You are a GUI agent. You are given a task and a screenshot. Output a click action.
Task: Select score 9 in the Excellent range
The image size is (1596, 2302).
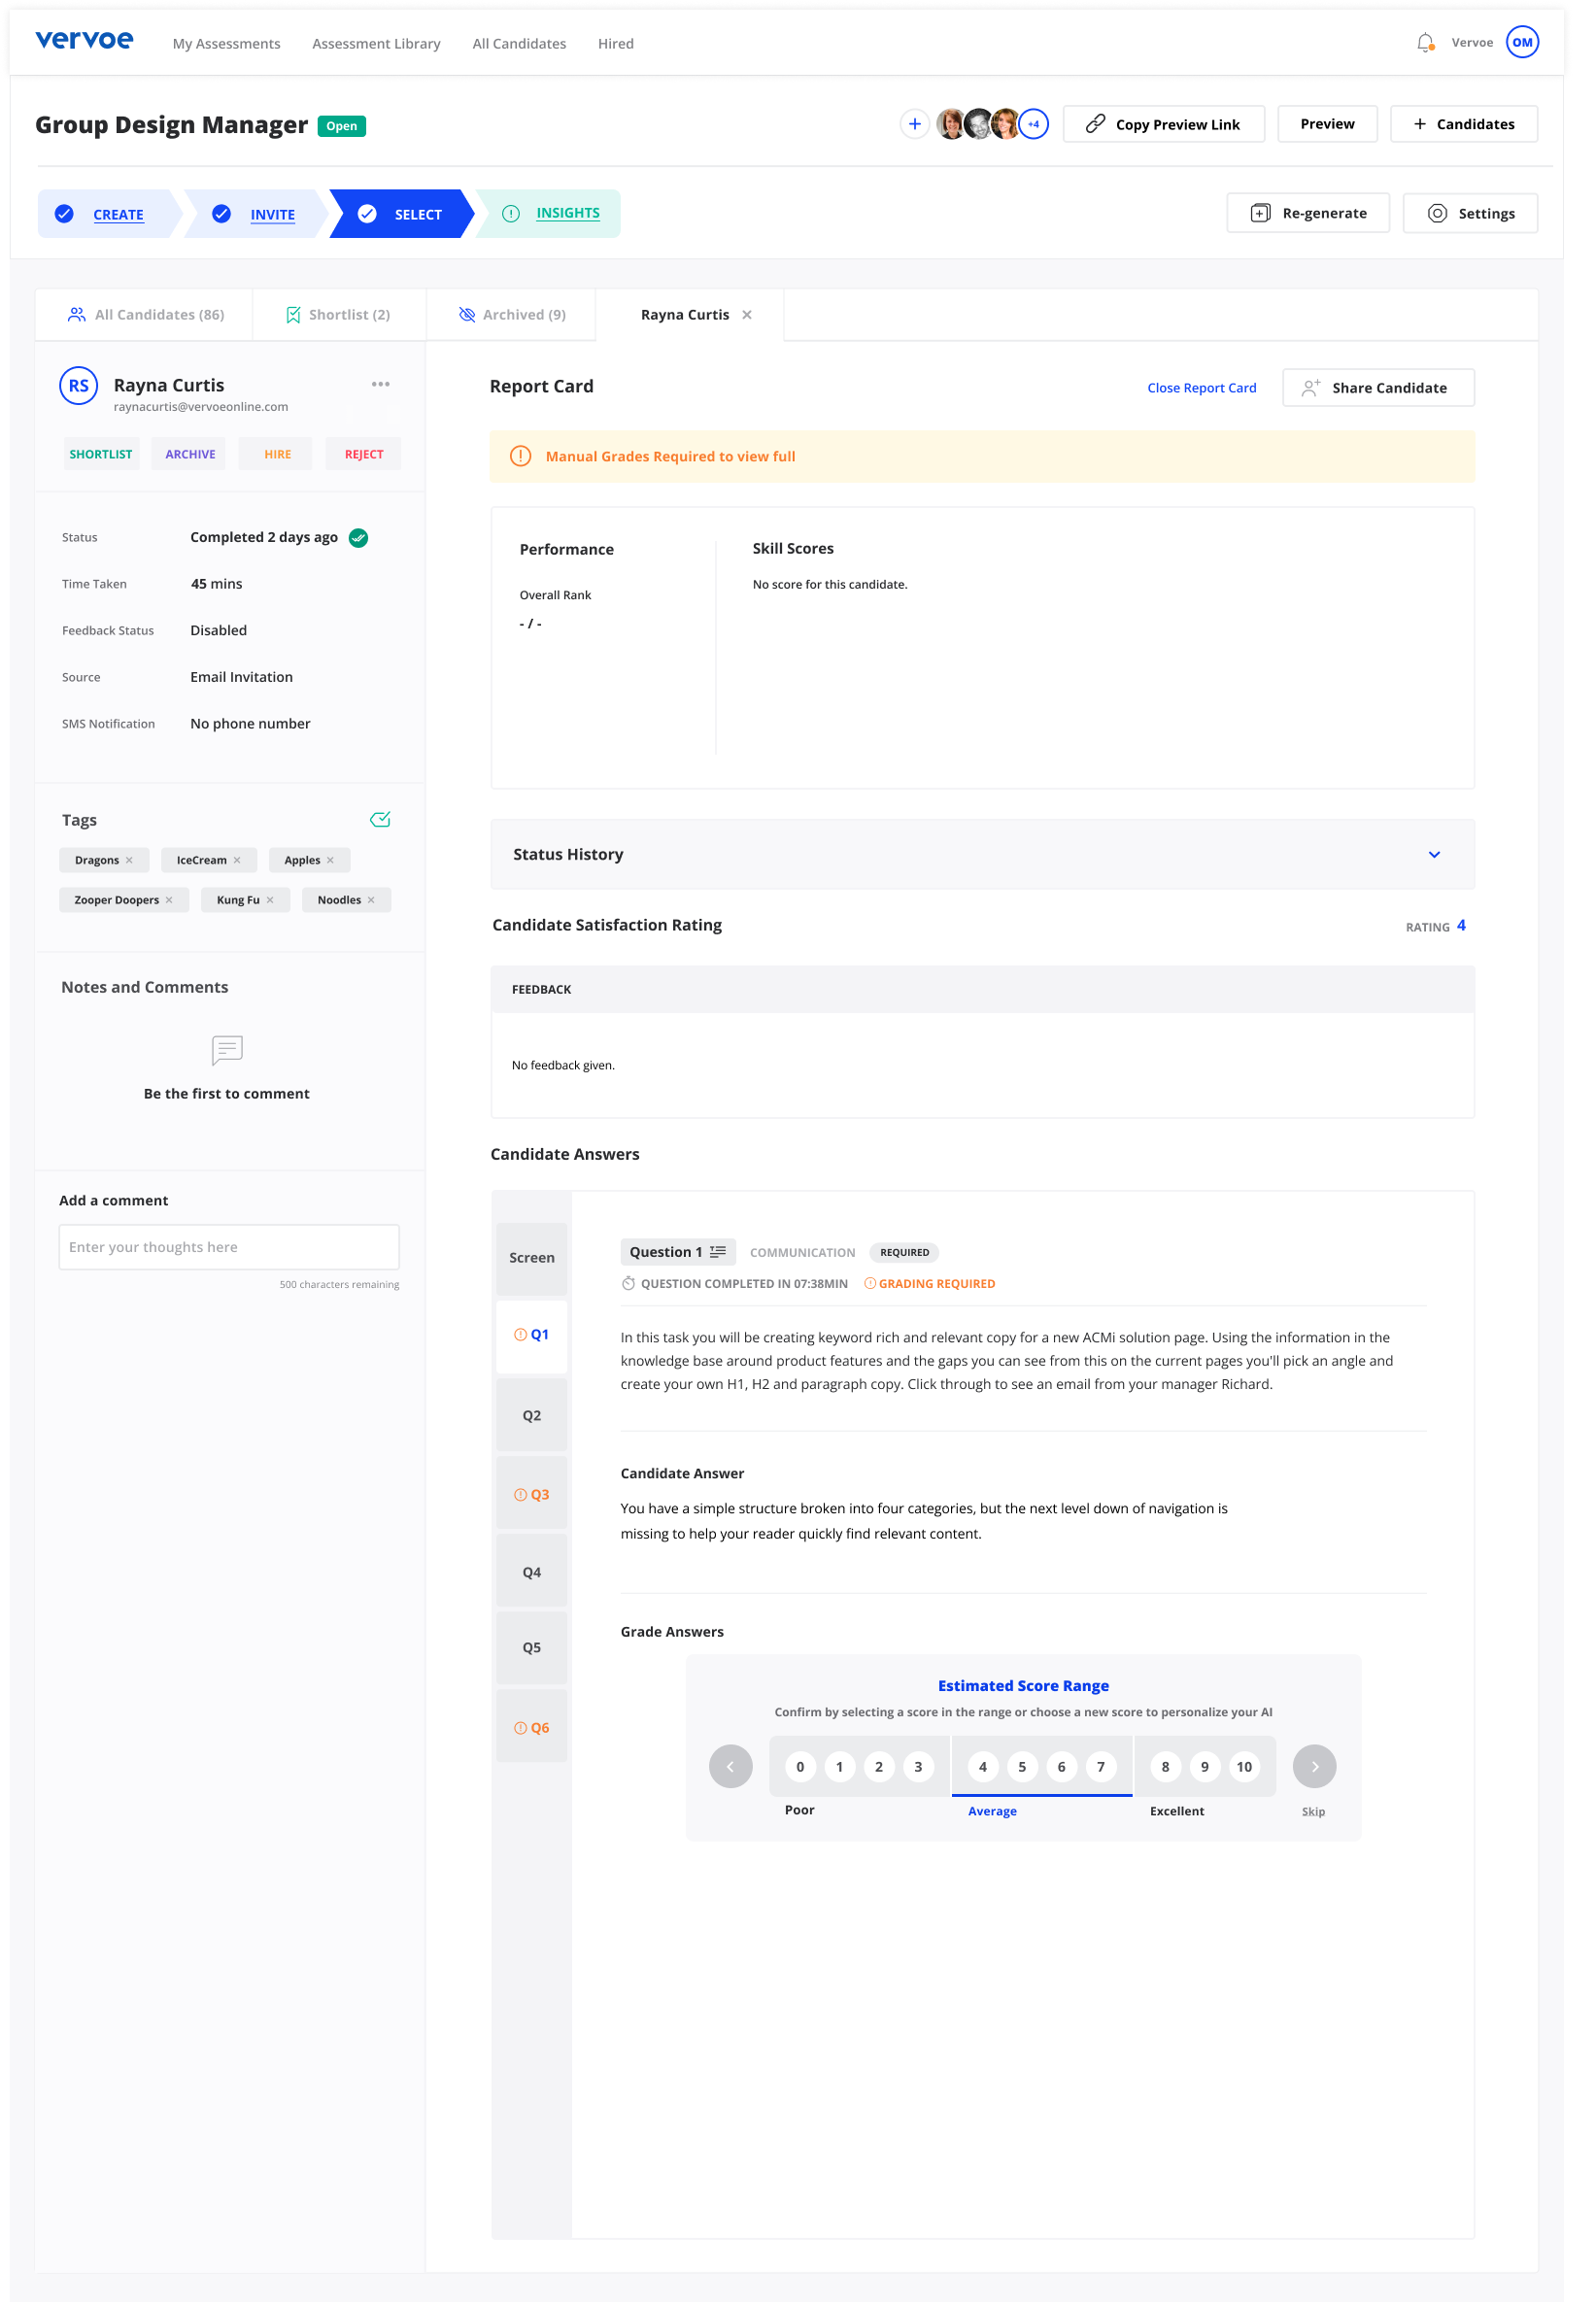tap(1204, 1767)
